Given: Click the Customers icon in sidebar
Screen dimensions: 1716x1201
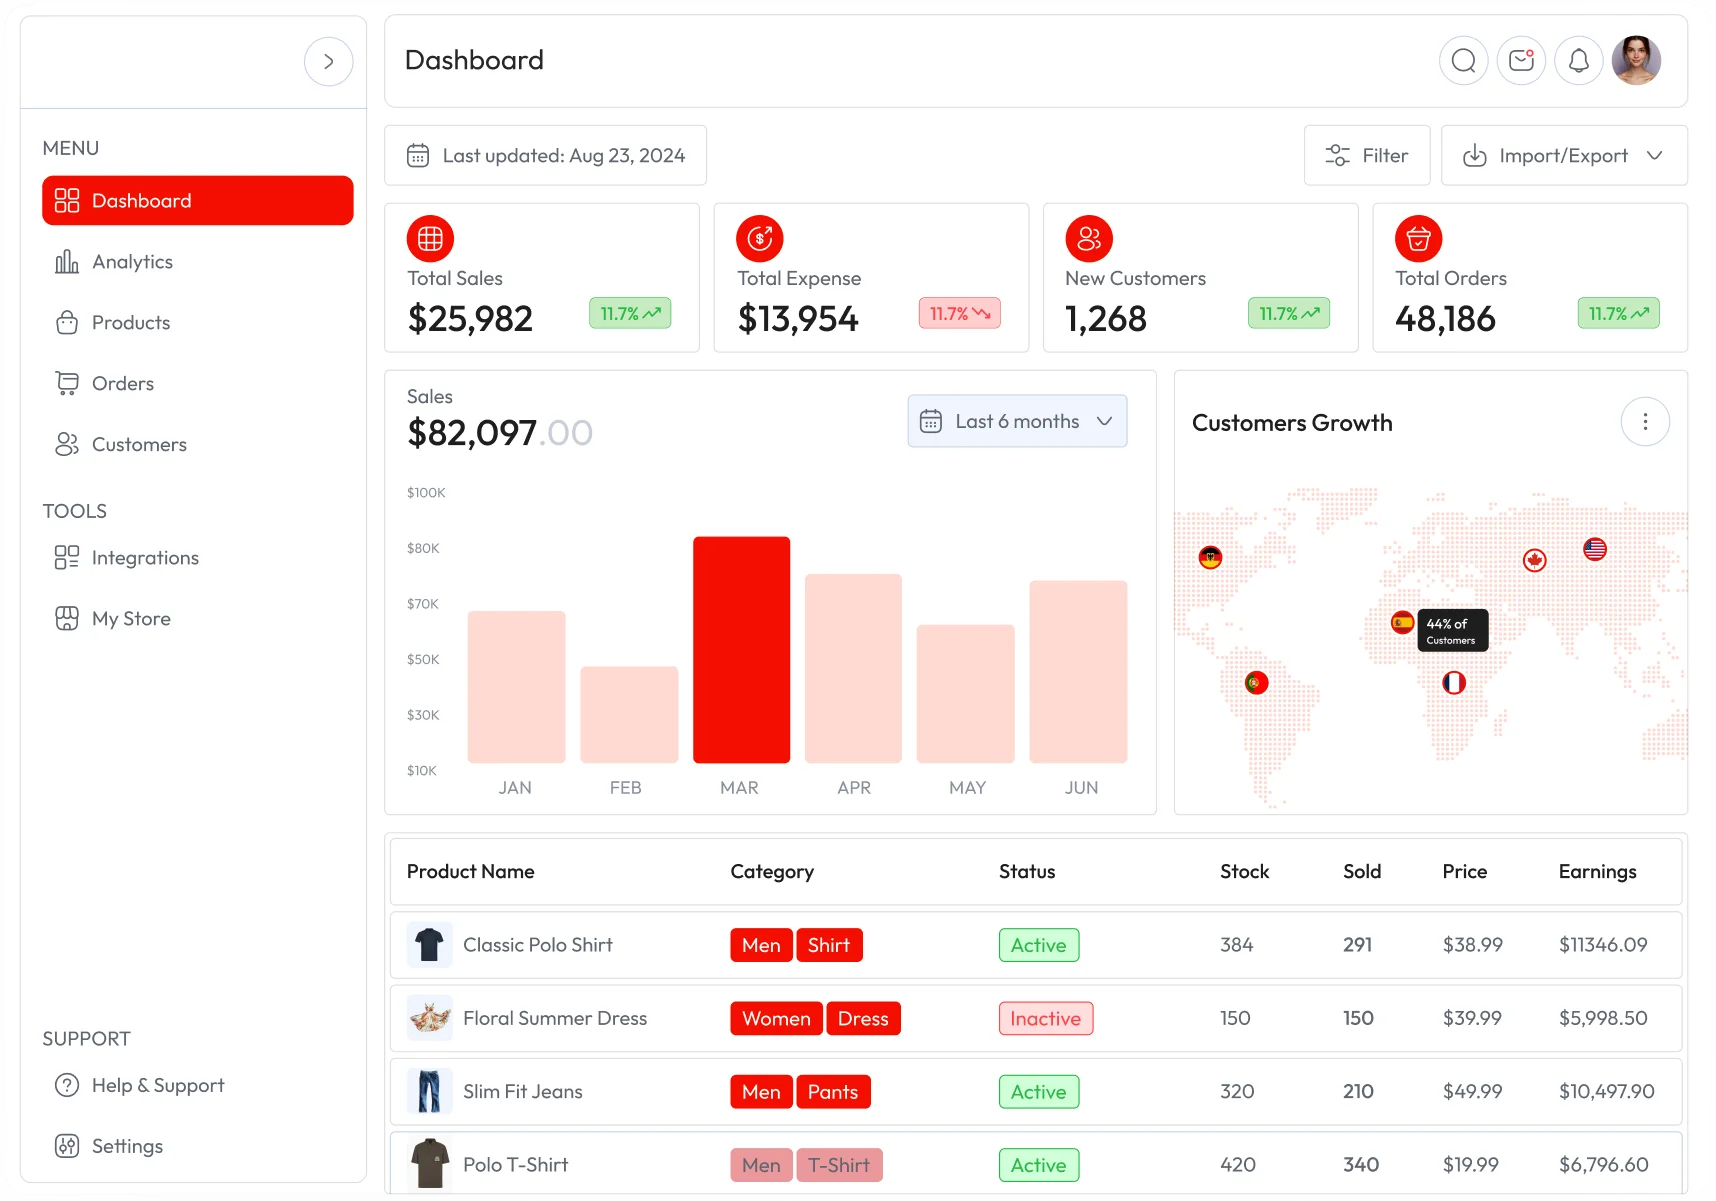Looking at the screenshot, I should coord(67,444).
